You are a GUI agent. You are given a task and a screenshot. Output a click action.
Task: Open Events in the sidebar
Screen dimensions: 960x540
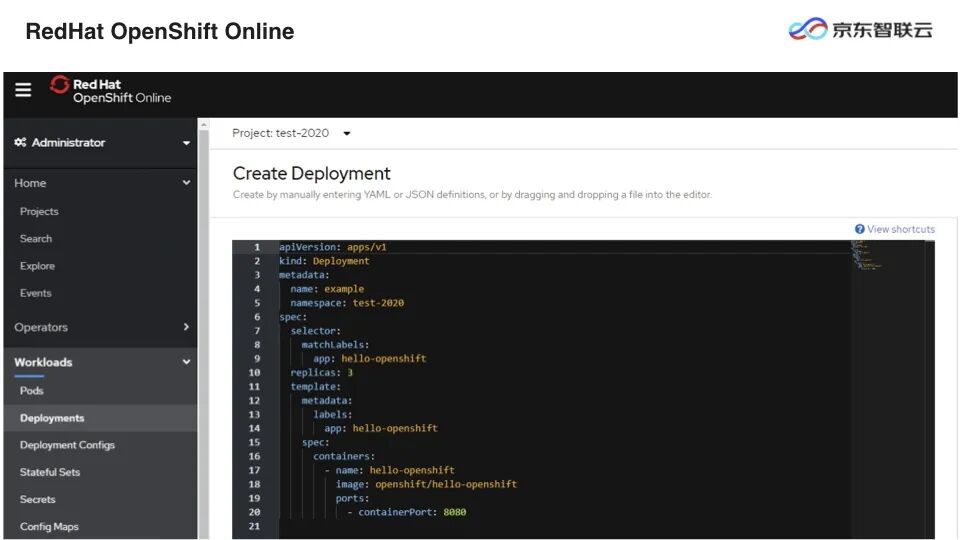[36, 293]
